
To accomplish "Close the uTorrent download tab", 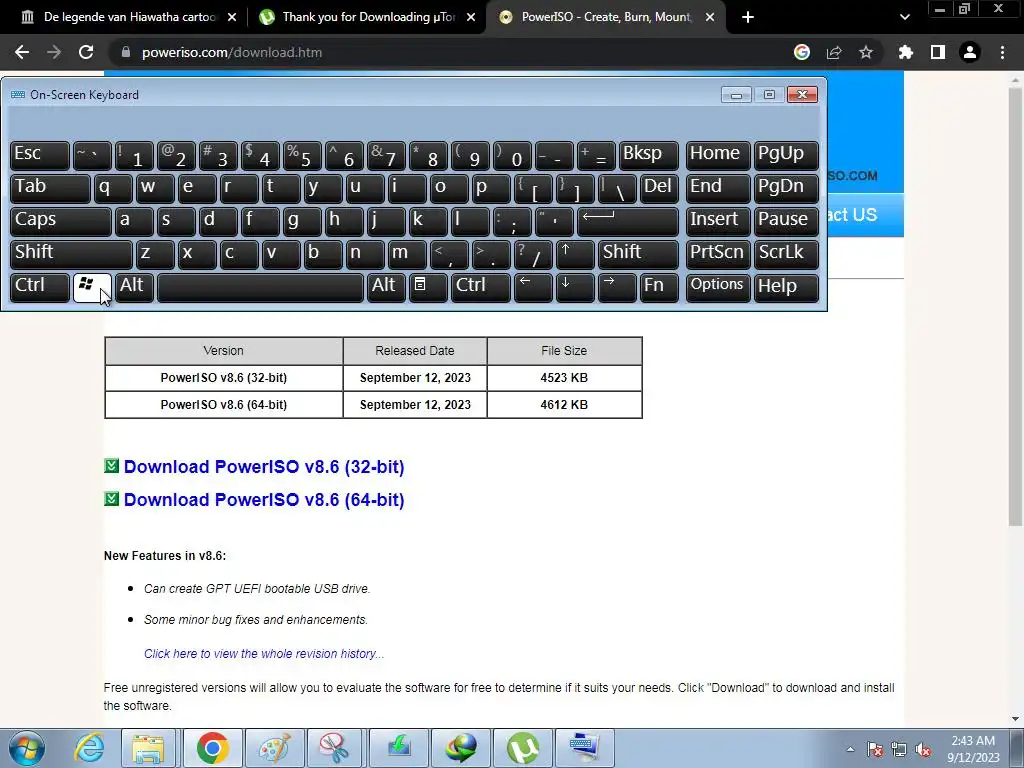I will click(471, 17).
